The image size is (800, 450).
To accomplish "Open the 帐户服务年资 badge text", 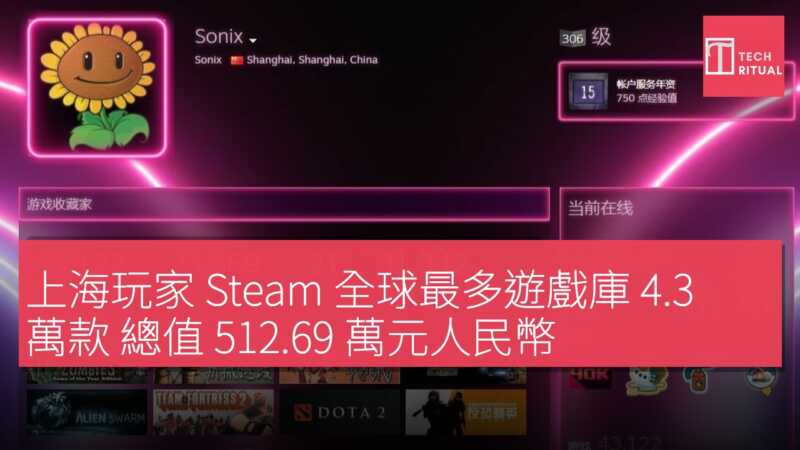I will [x=645, y=84].
